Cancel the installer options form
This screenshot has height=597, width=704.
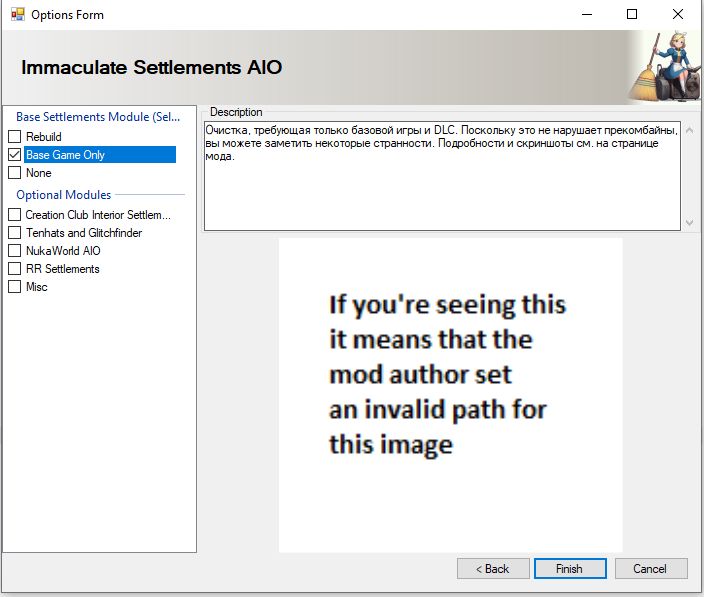click(651, 569)
